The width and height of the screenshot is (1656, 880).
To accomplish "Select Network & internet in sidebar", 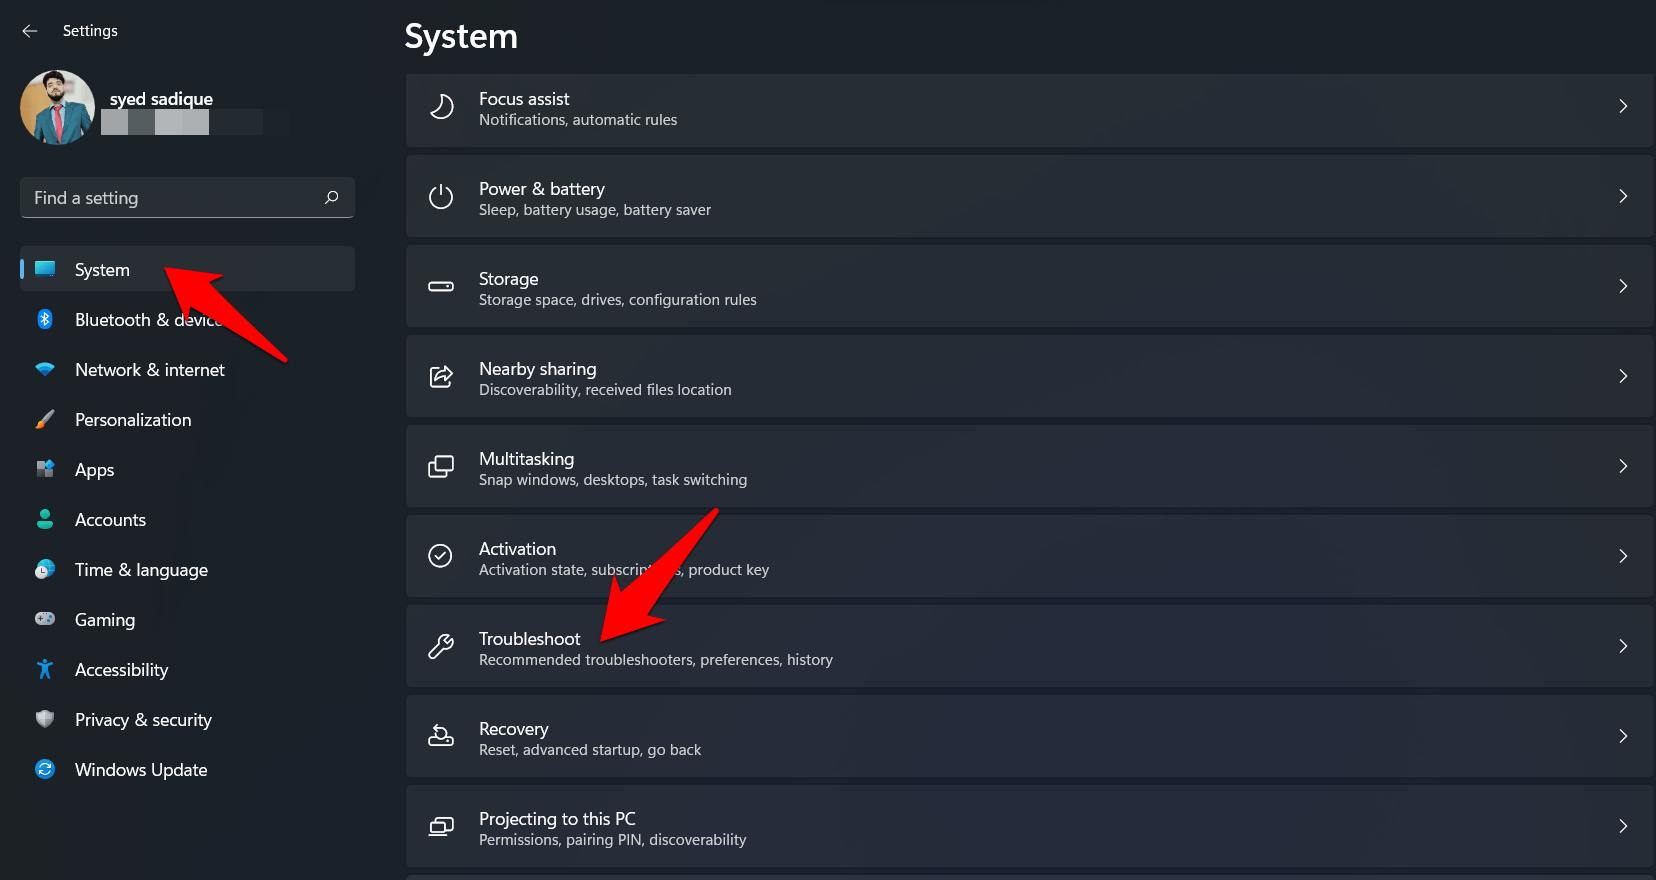I will [x=150, y=370].
